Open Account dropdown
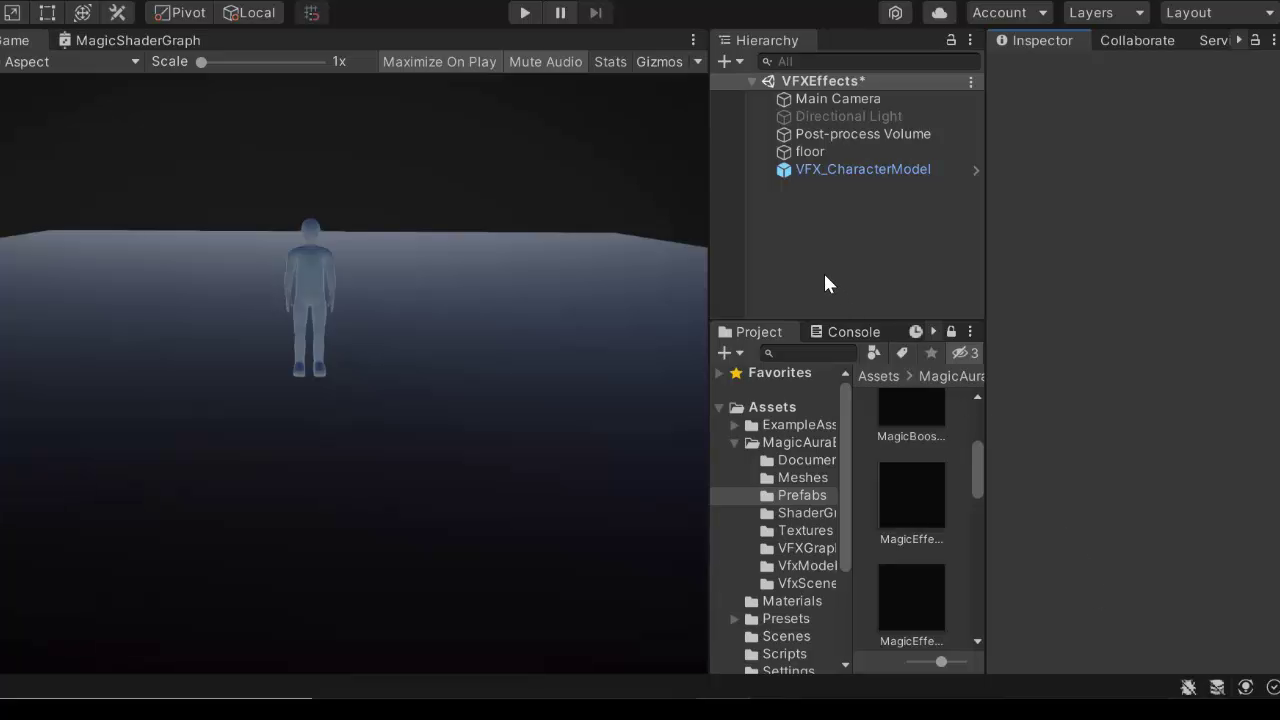Viewport: 1280px width, 720px height. (x=1010, y=13)
